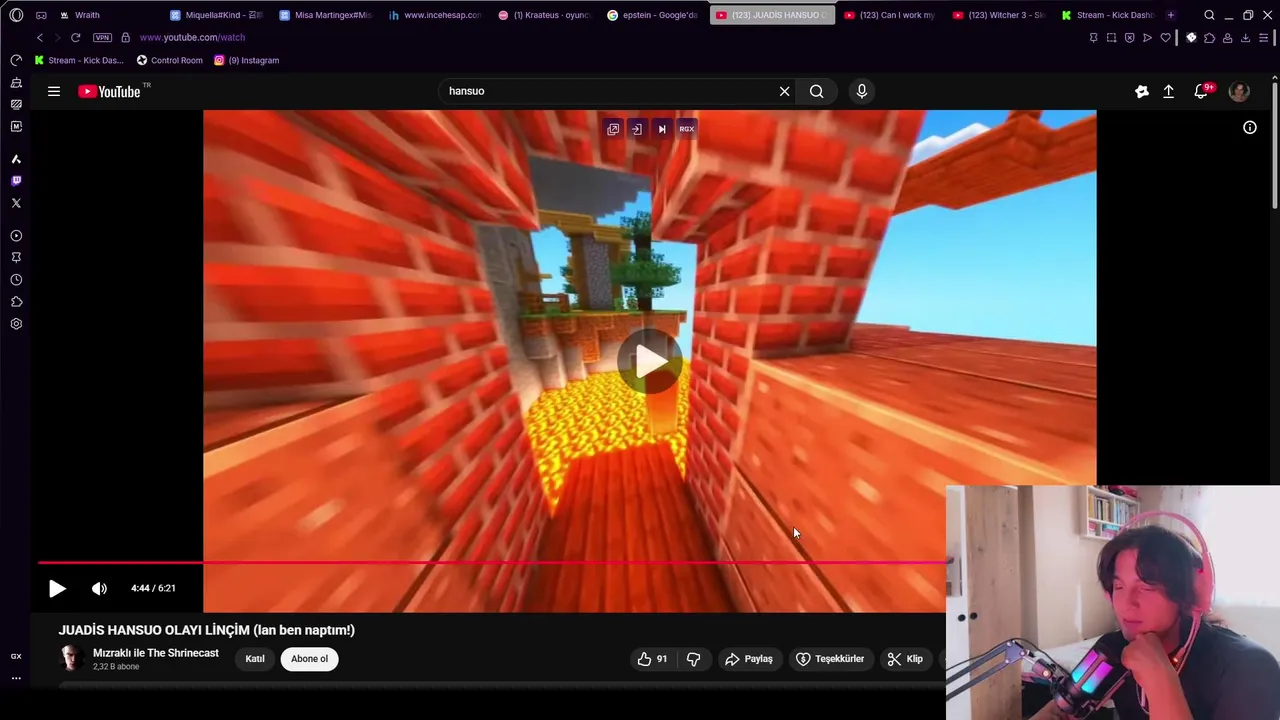Subscribe with Abone ol button
Image resolution: width=1280 pixels, height=720 pixels.
[x=309, y=659]
